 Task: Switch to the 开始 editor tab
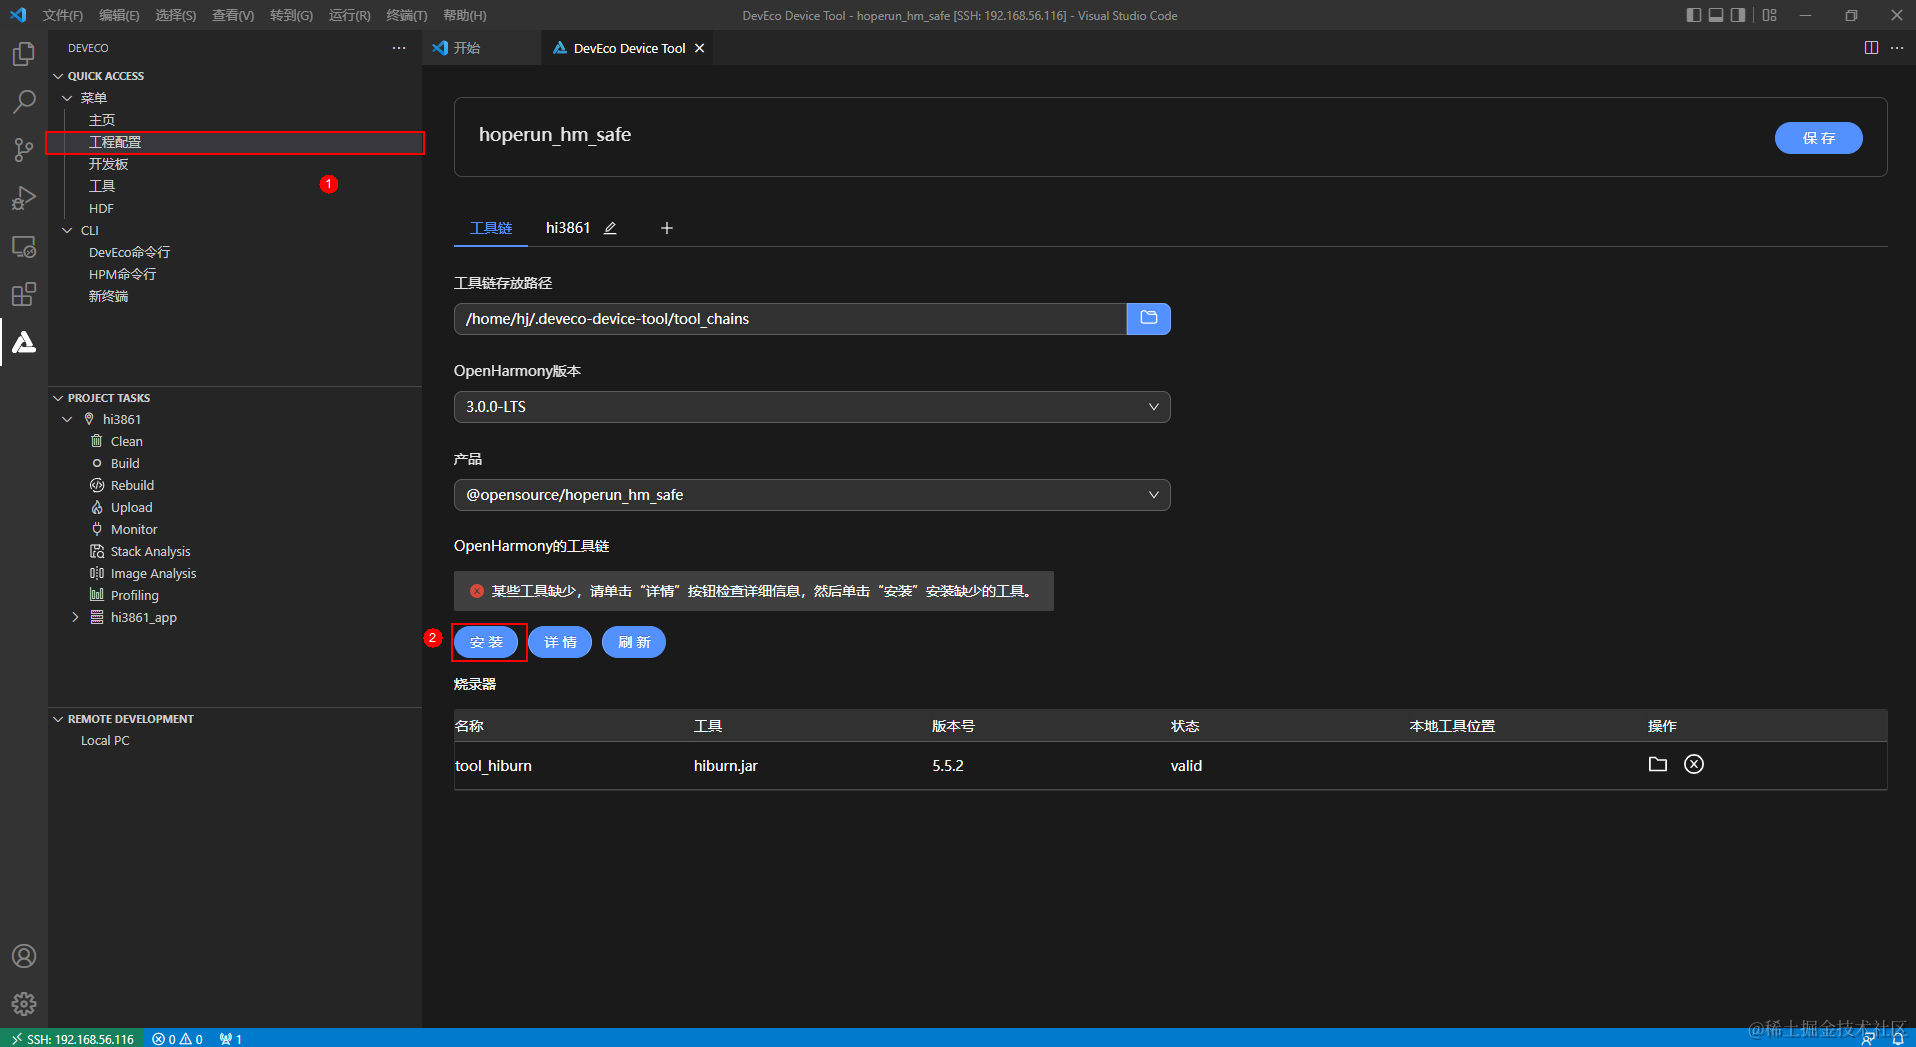tap(468, 48)
